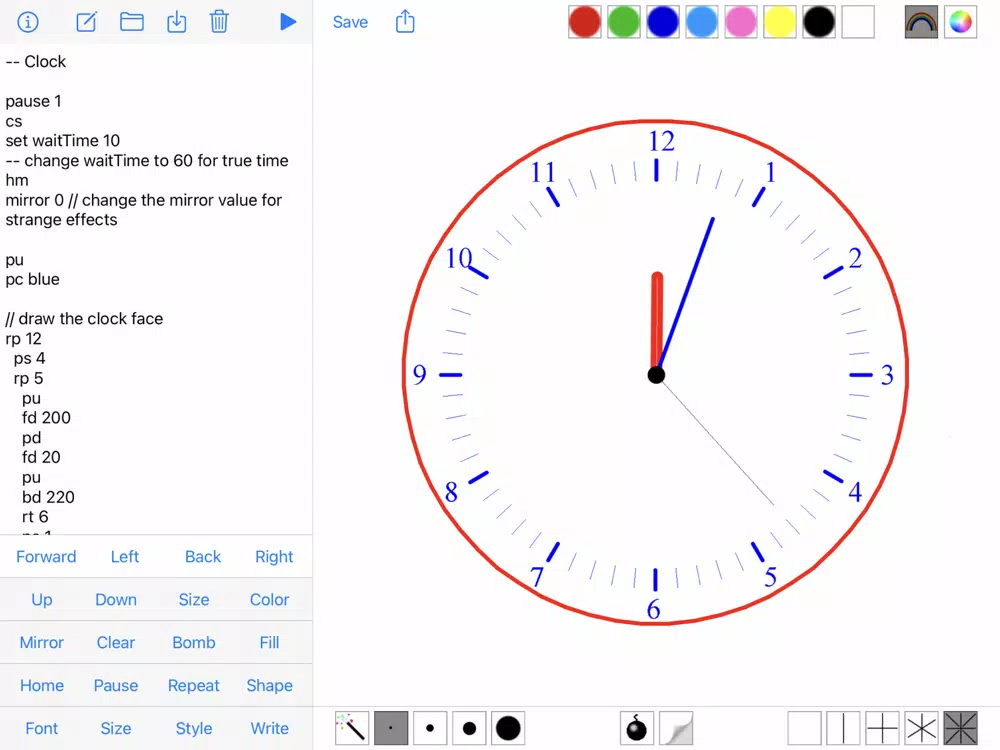The image size is (1000, 750).
Task: Select the green color swatch
Action: [x=624, y=22]
